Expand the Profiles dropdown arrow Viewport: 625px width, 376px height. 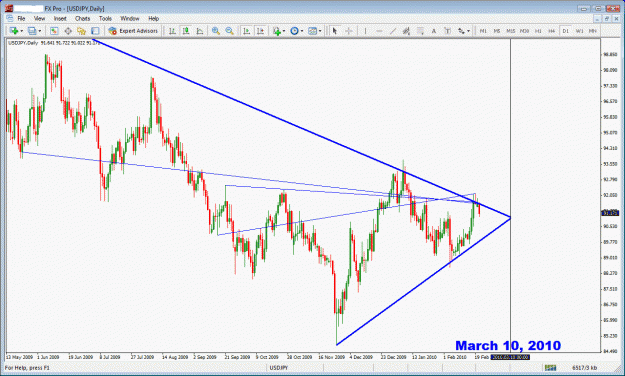point(39,31)
